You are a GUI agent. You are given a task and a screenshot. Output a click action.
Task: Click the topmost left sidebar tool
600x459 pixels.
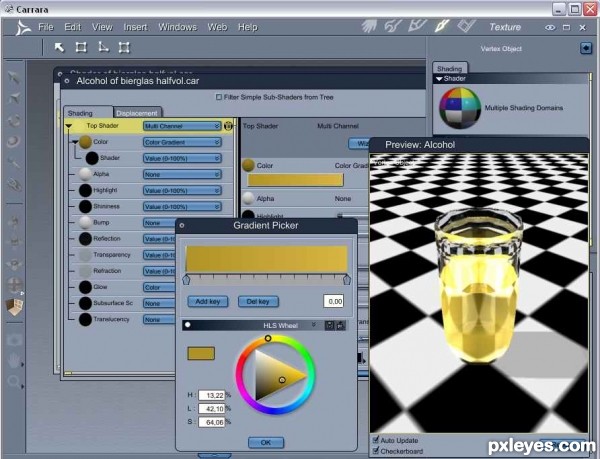click(14, 77)
